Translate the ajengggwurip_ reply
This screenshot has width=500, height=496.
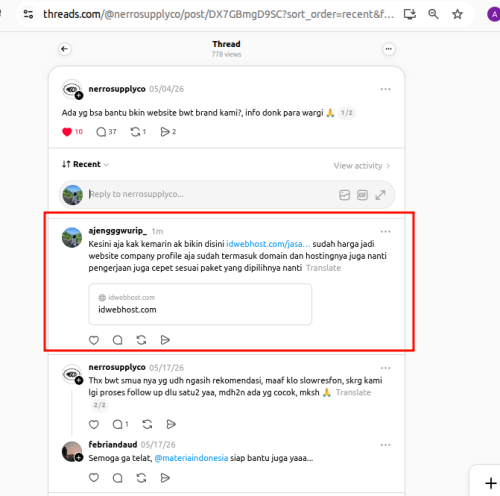(x=323, y=268)
